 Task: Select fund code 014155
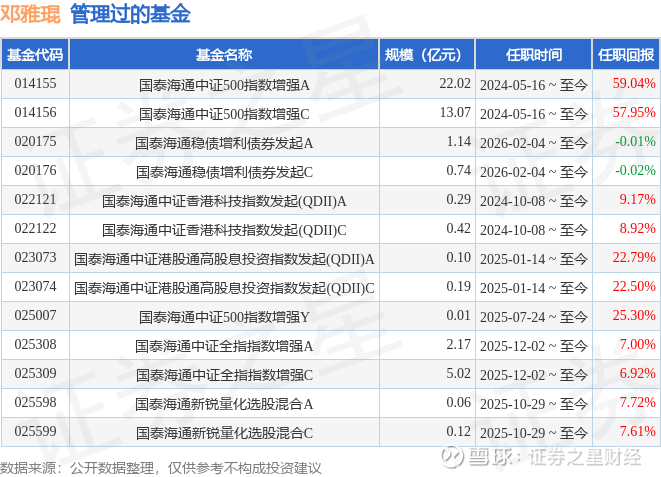pyautogui.click(x=35, y=83)
